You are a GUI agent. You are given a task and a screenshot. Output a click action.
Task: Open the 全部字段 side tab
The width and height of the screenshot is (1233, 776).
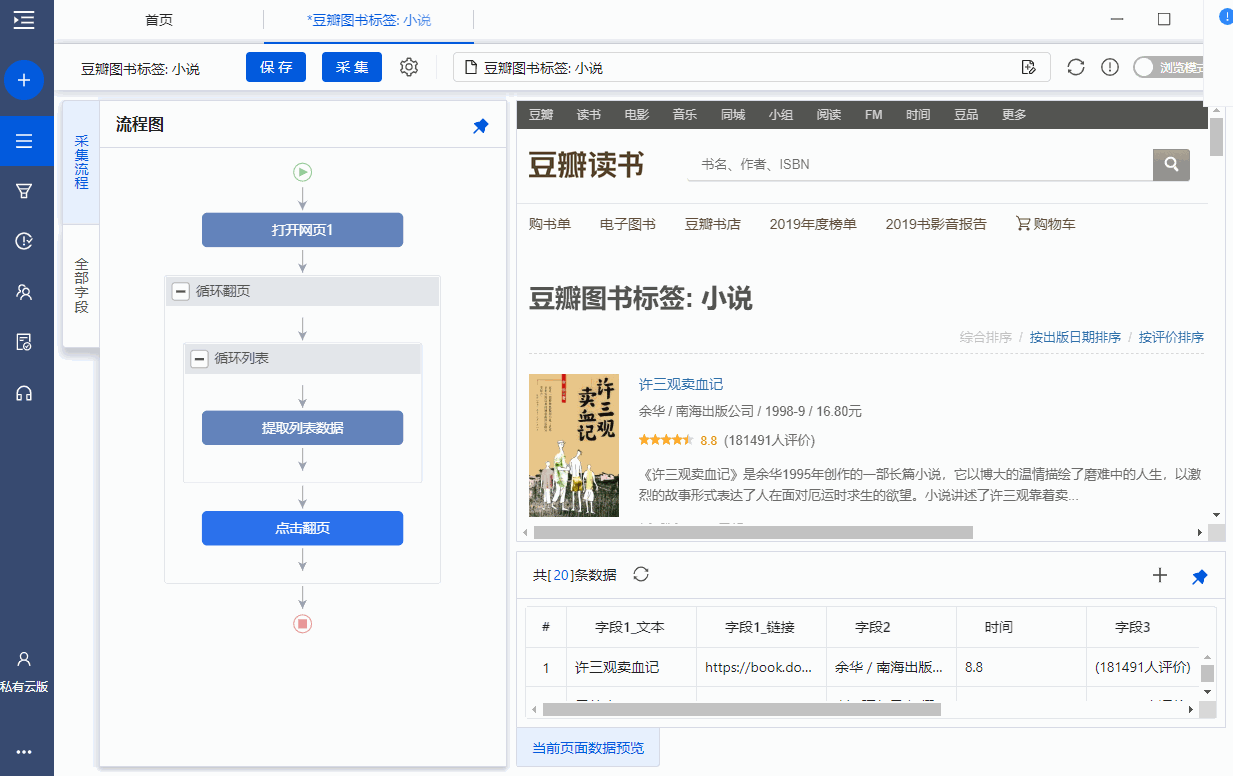(81, 286)
